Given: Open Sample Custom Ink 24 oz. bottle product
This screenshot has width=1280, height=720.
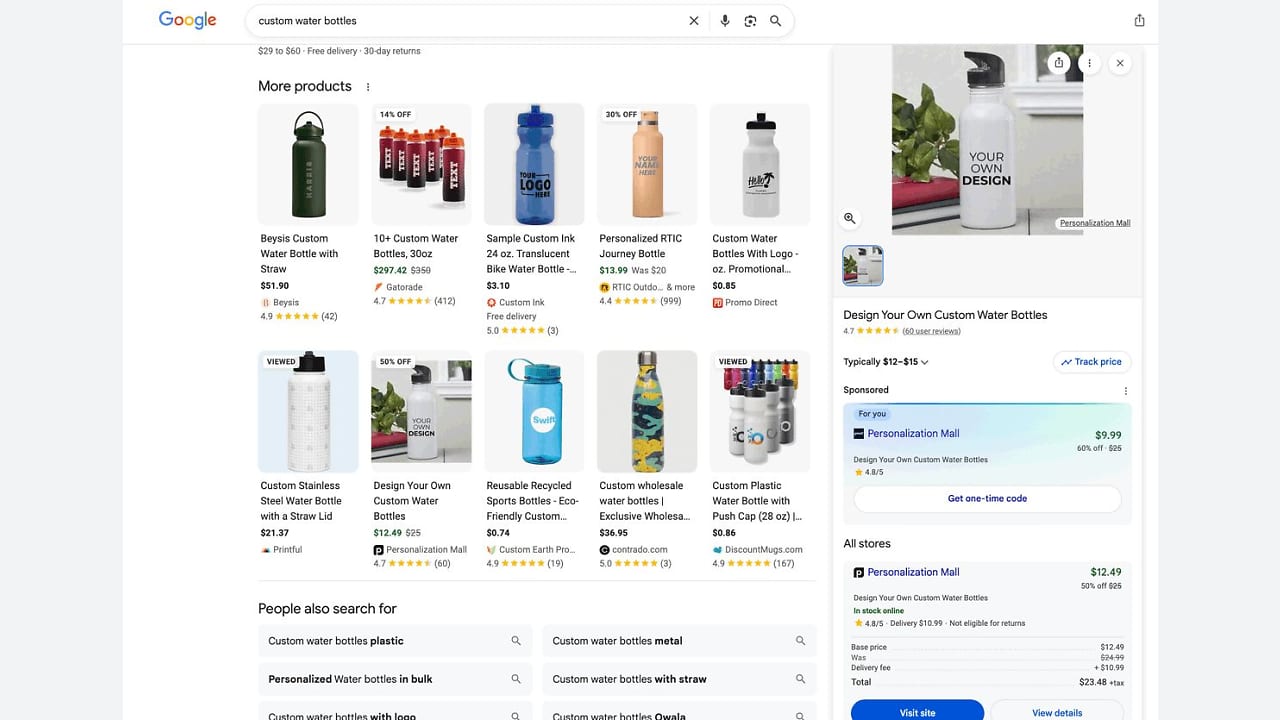Looking at the screenshot, I should tap(534, 220).
